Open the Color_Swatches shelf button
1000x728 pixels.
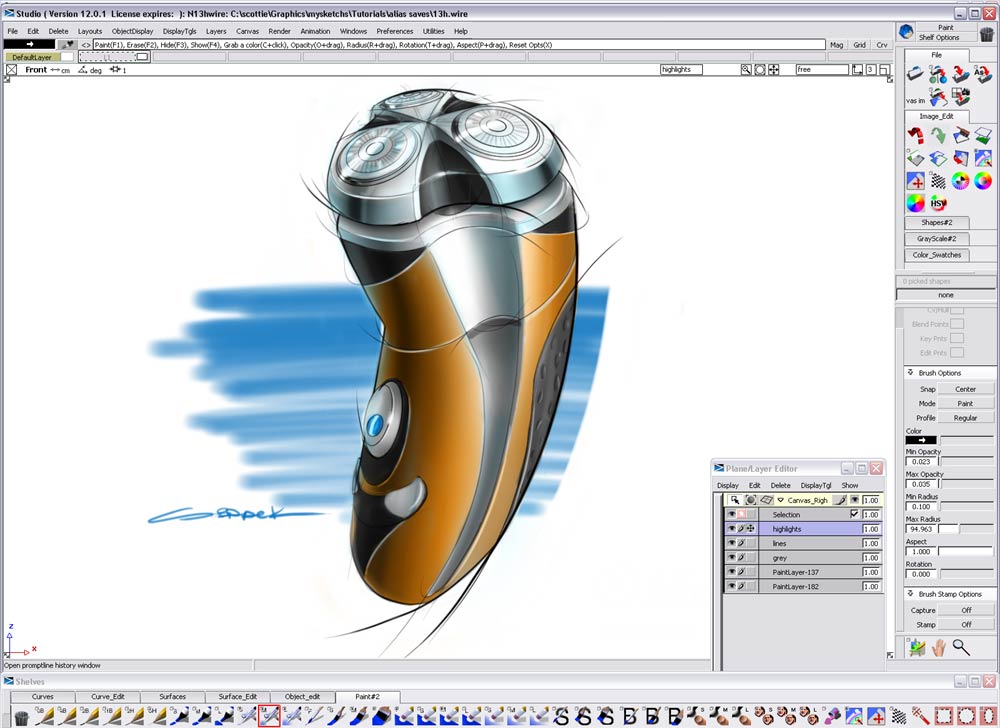coord(936,255)
